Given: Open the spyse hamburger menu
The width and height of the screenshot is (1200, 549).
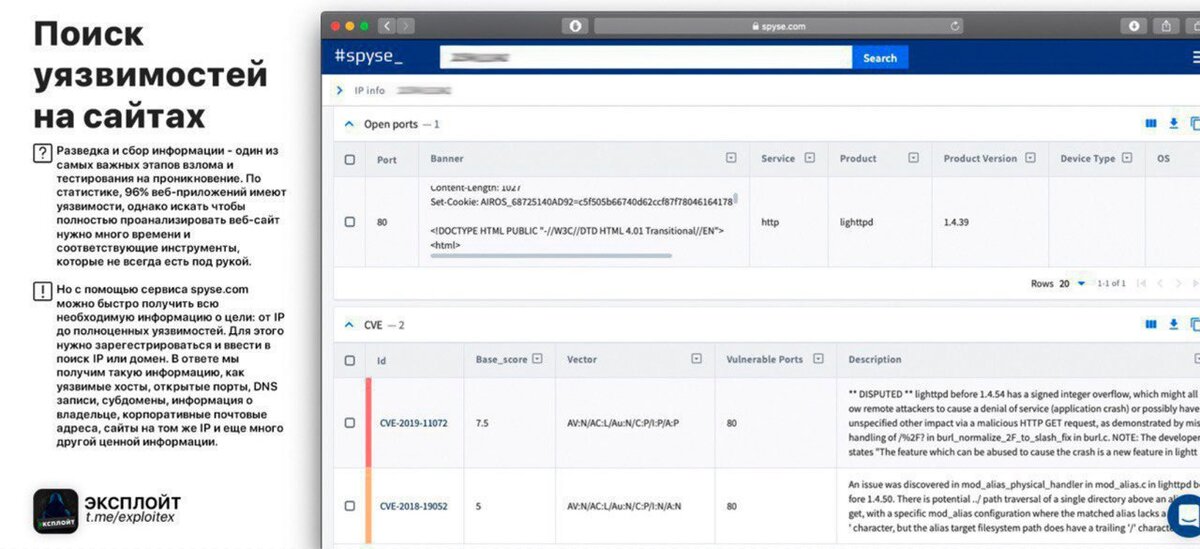Looking at the screenshot, I should tap(1195, 58).
